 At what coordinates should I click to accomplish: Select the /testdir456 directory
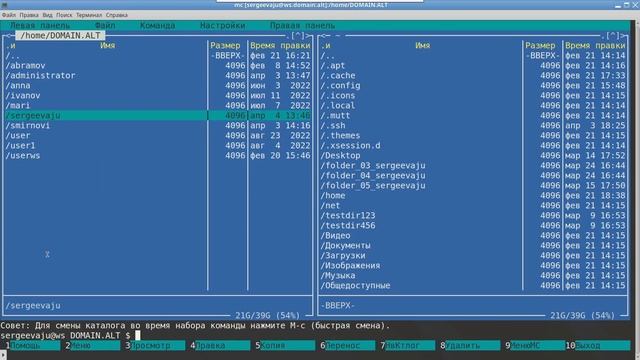[x=348, y=225]
